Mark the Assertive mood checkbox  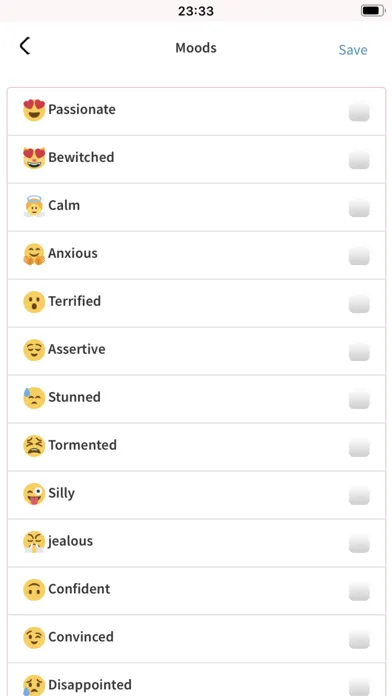359,351
